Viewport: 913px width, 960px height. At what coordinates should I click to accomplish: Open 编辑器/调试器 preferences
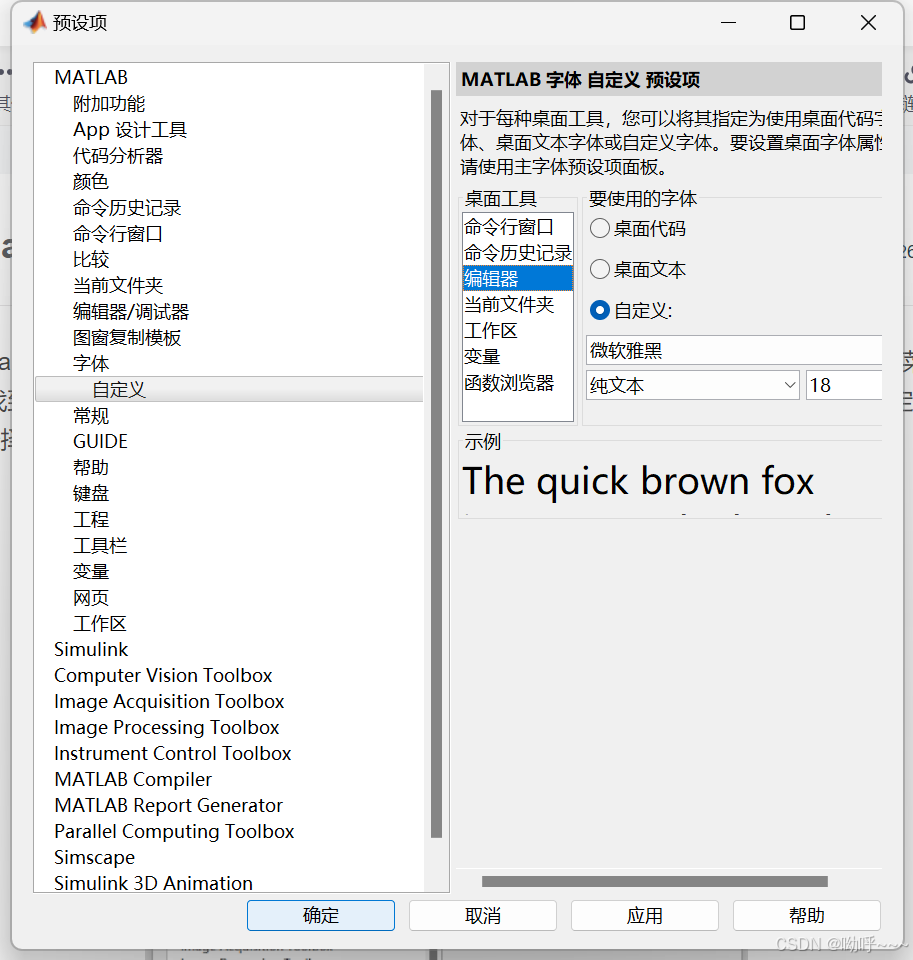131,312
